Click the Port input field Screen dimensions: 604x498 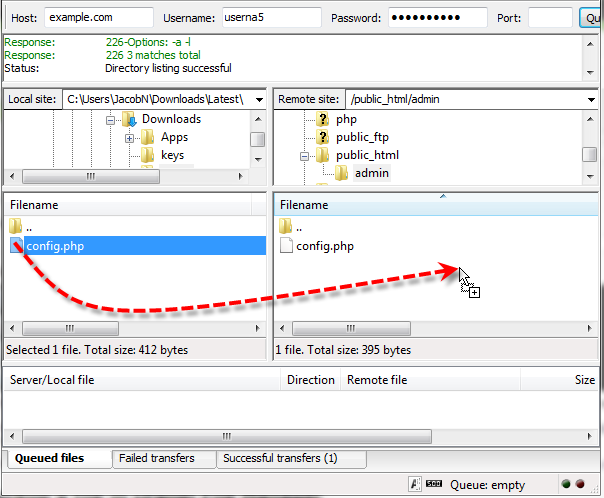coord(550,18)
